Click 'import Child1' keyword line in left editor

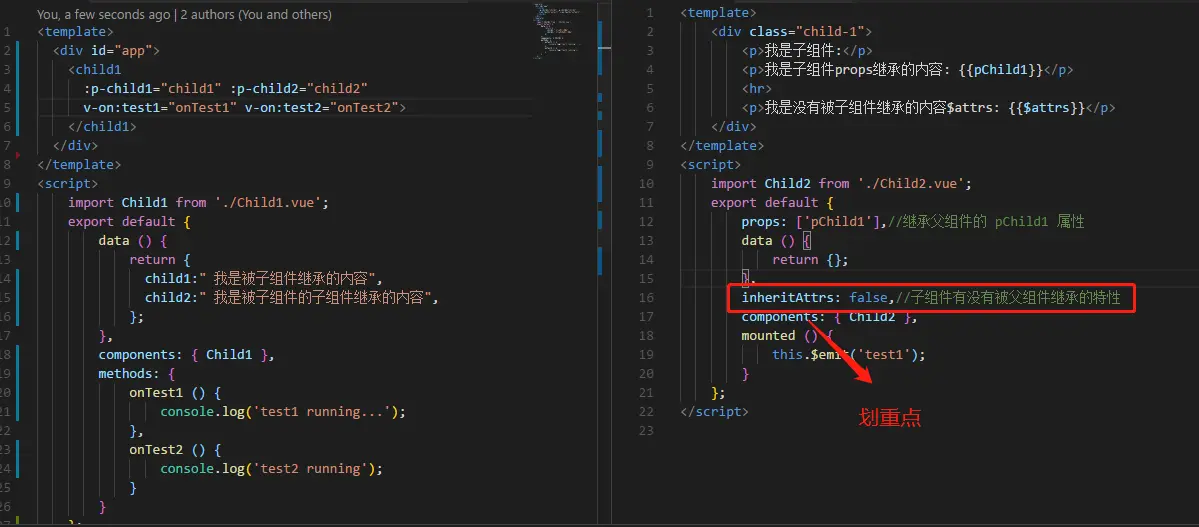point(198,203)
